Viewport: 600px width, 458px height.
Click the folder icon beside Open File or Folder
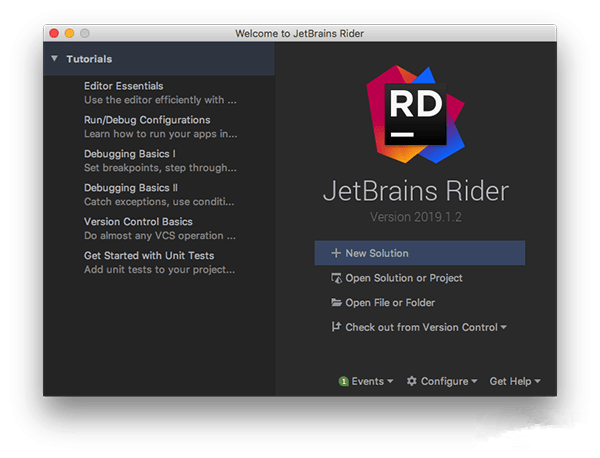point(336,303)
